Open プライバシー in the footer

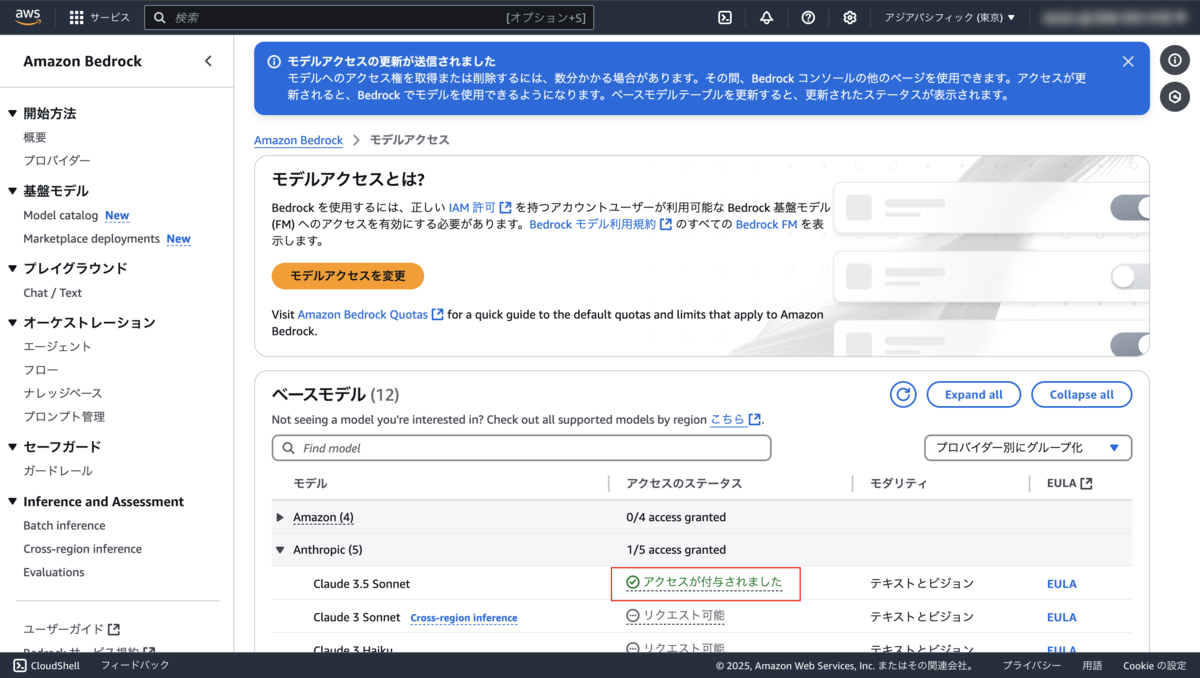tap(1032, 665)
